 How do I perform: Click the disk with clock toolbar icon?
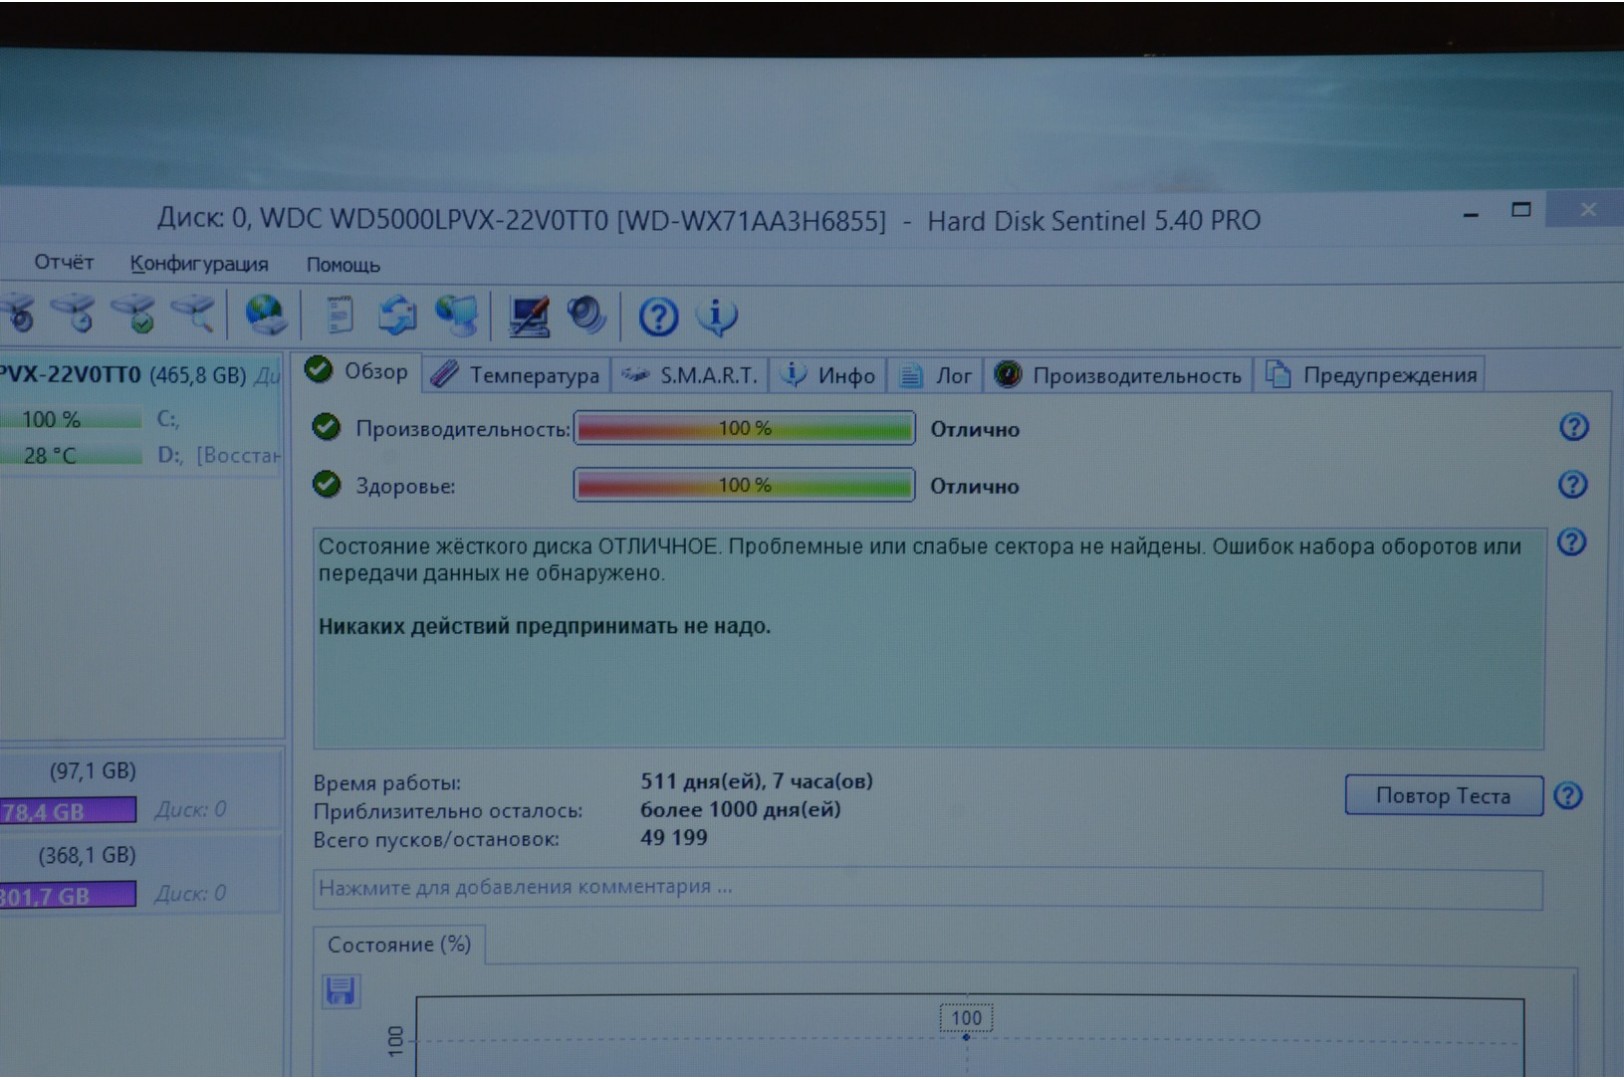(x=74, y=314)
